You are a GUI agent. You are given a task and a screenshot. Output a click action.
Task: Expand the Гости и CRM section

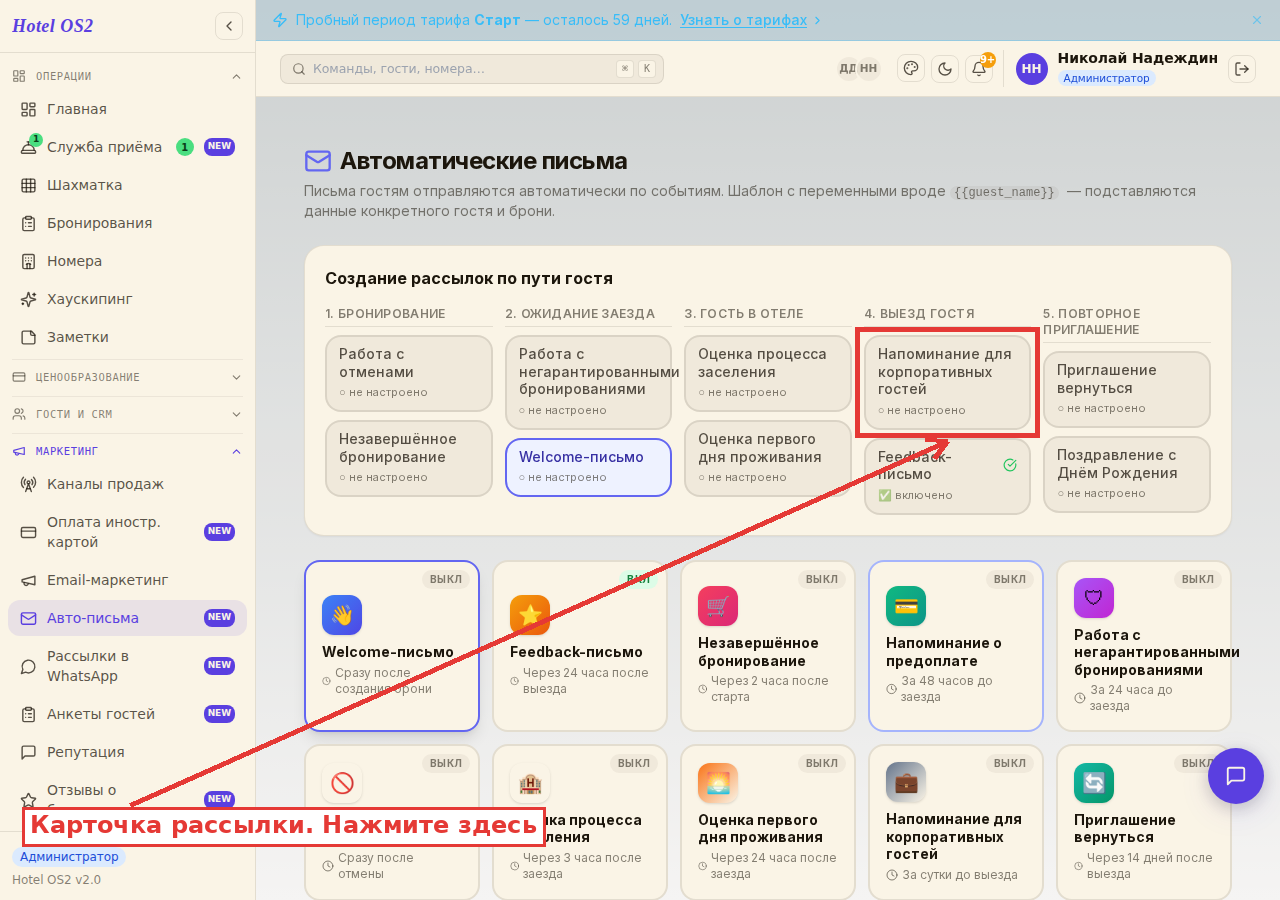[127, 414]
